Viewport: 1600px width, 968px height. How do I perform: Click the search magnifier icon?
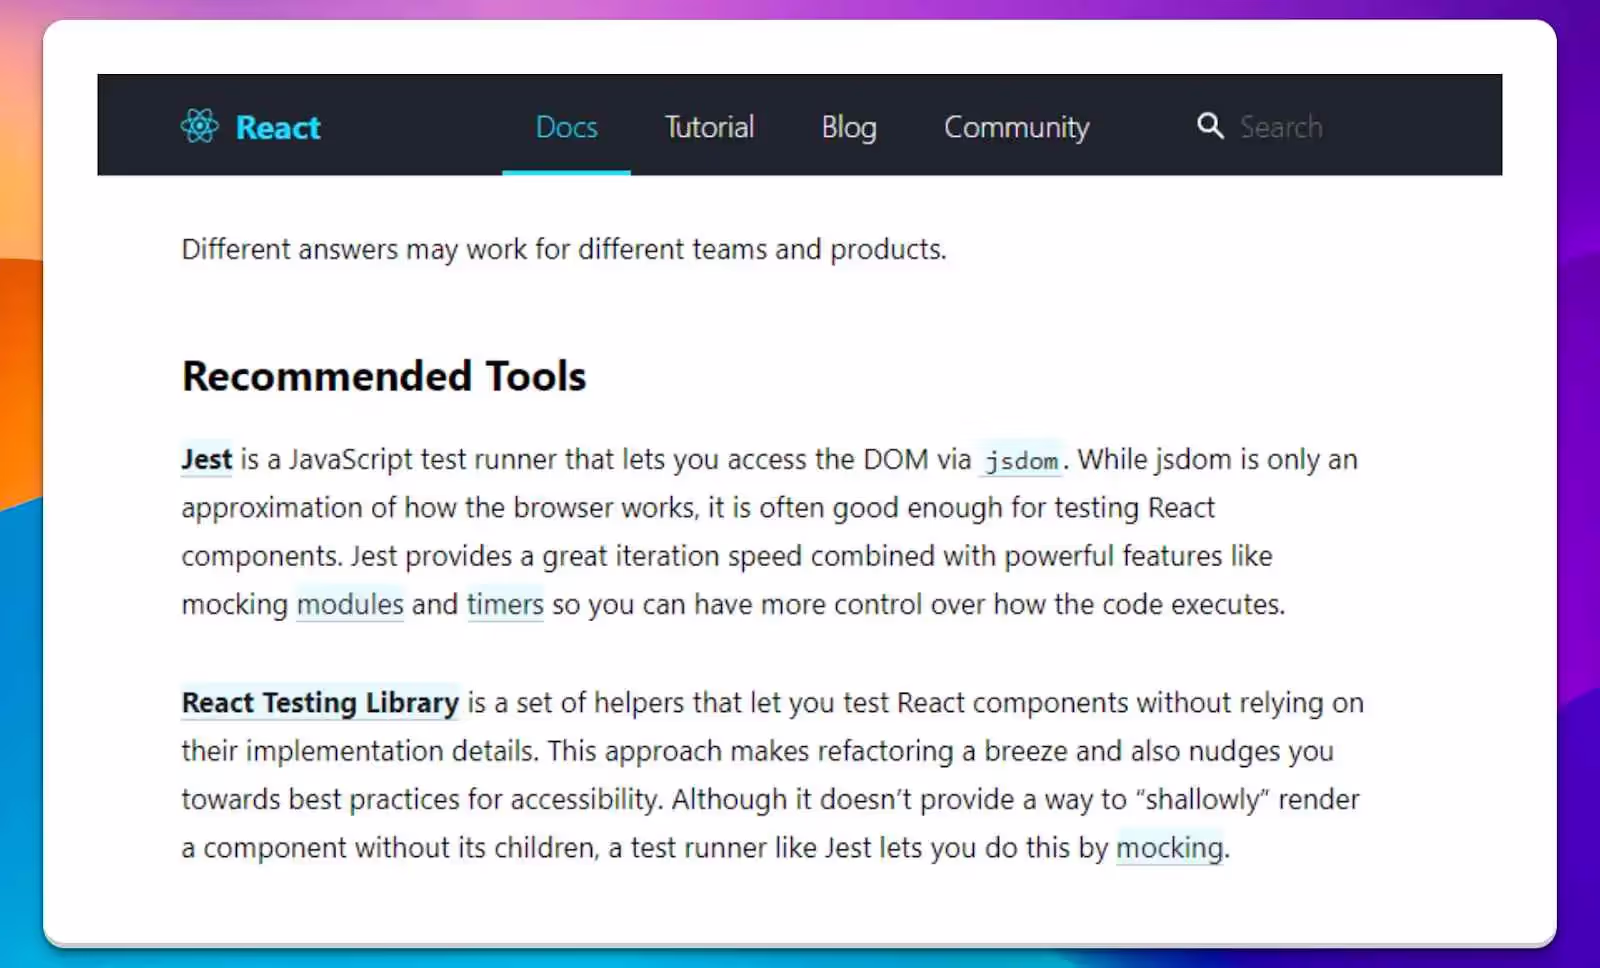(1210, 126)
